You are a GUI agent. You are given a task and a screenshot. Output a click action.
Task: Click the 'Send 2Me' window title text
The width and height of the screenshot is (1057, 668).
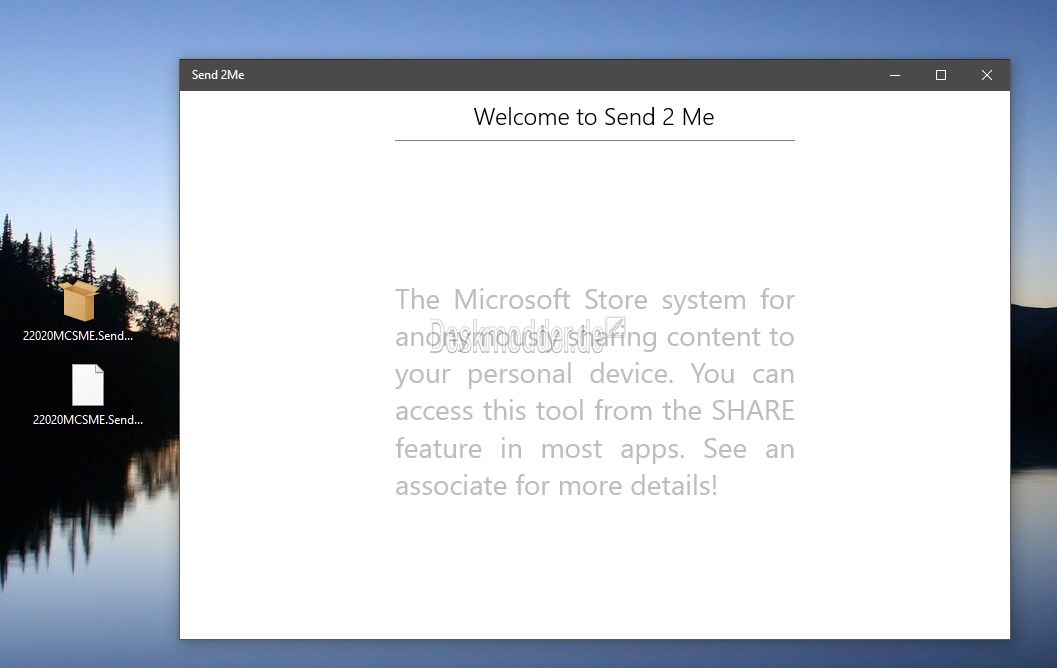coord(218,75)
